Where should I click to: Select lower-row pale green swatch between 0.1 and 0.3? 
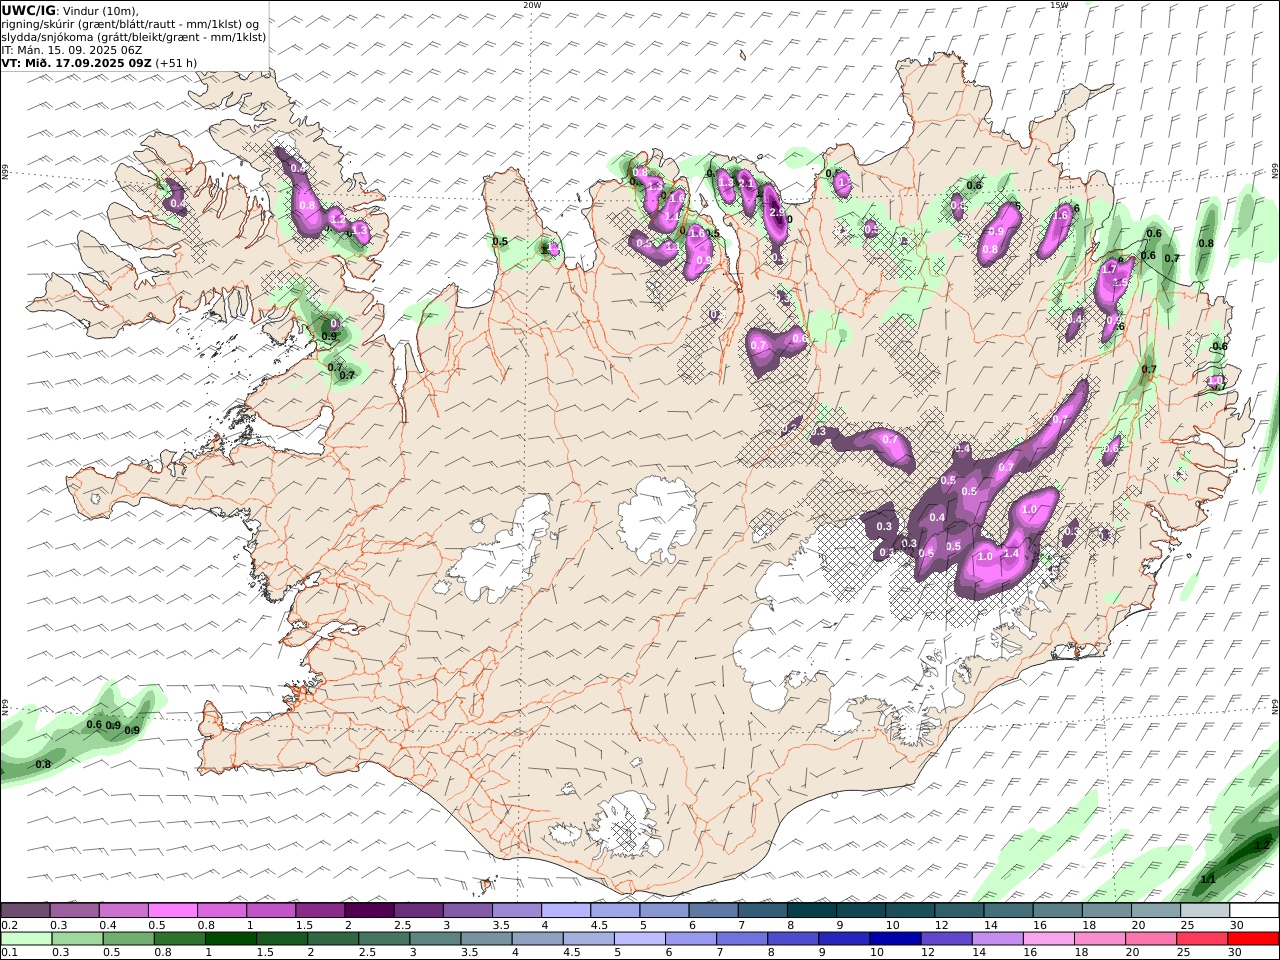pyautogui.click(x=26, y=939)
